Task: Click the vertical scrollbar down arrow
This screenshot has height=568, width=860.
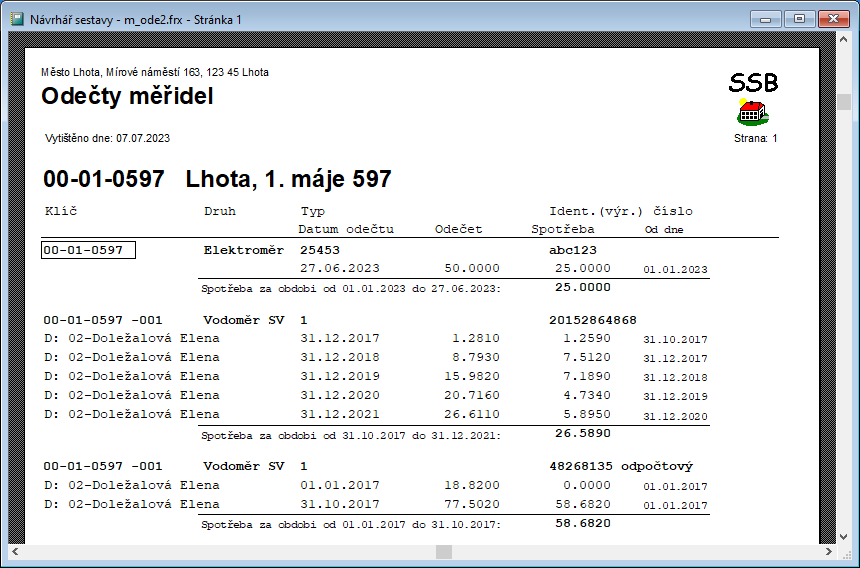Action: tap(844, 536)
